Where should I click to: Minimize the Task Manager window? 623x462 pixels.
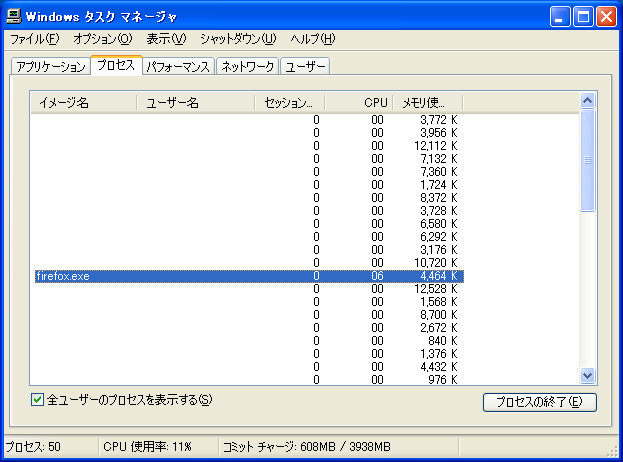[x=560, y=17]
